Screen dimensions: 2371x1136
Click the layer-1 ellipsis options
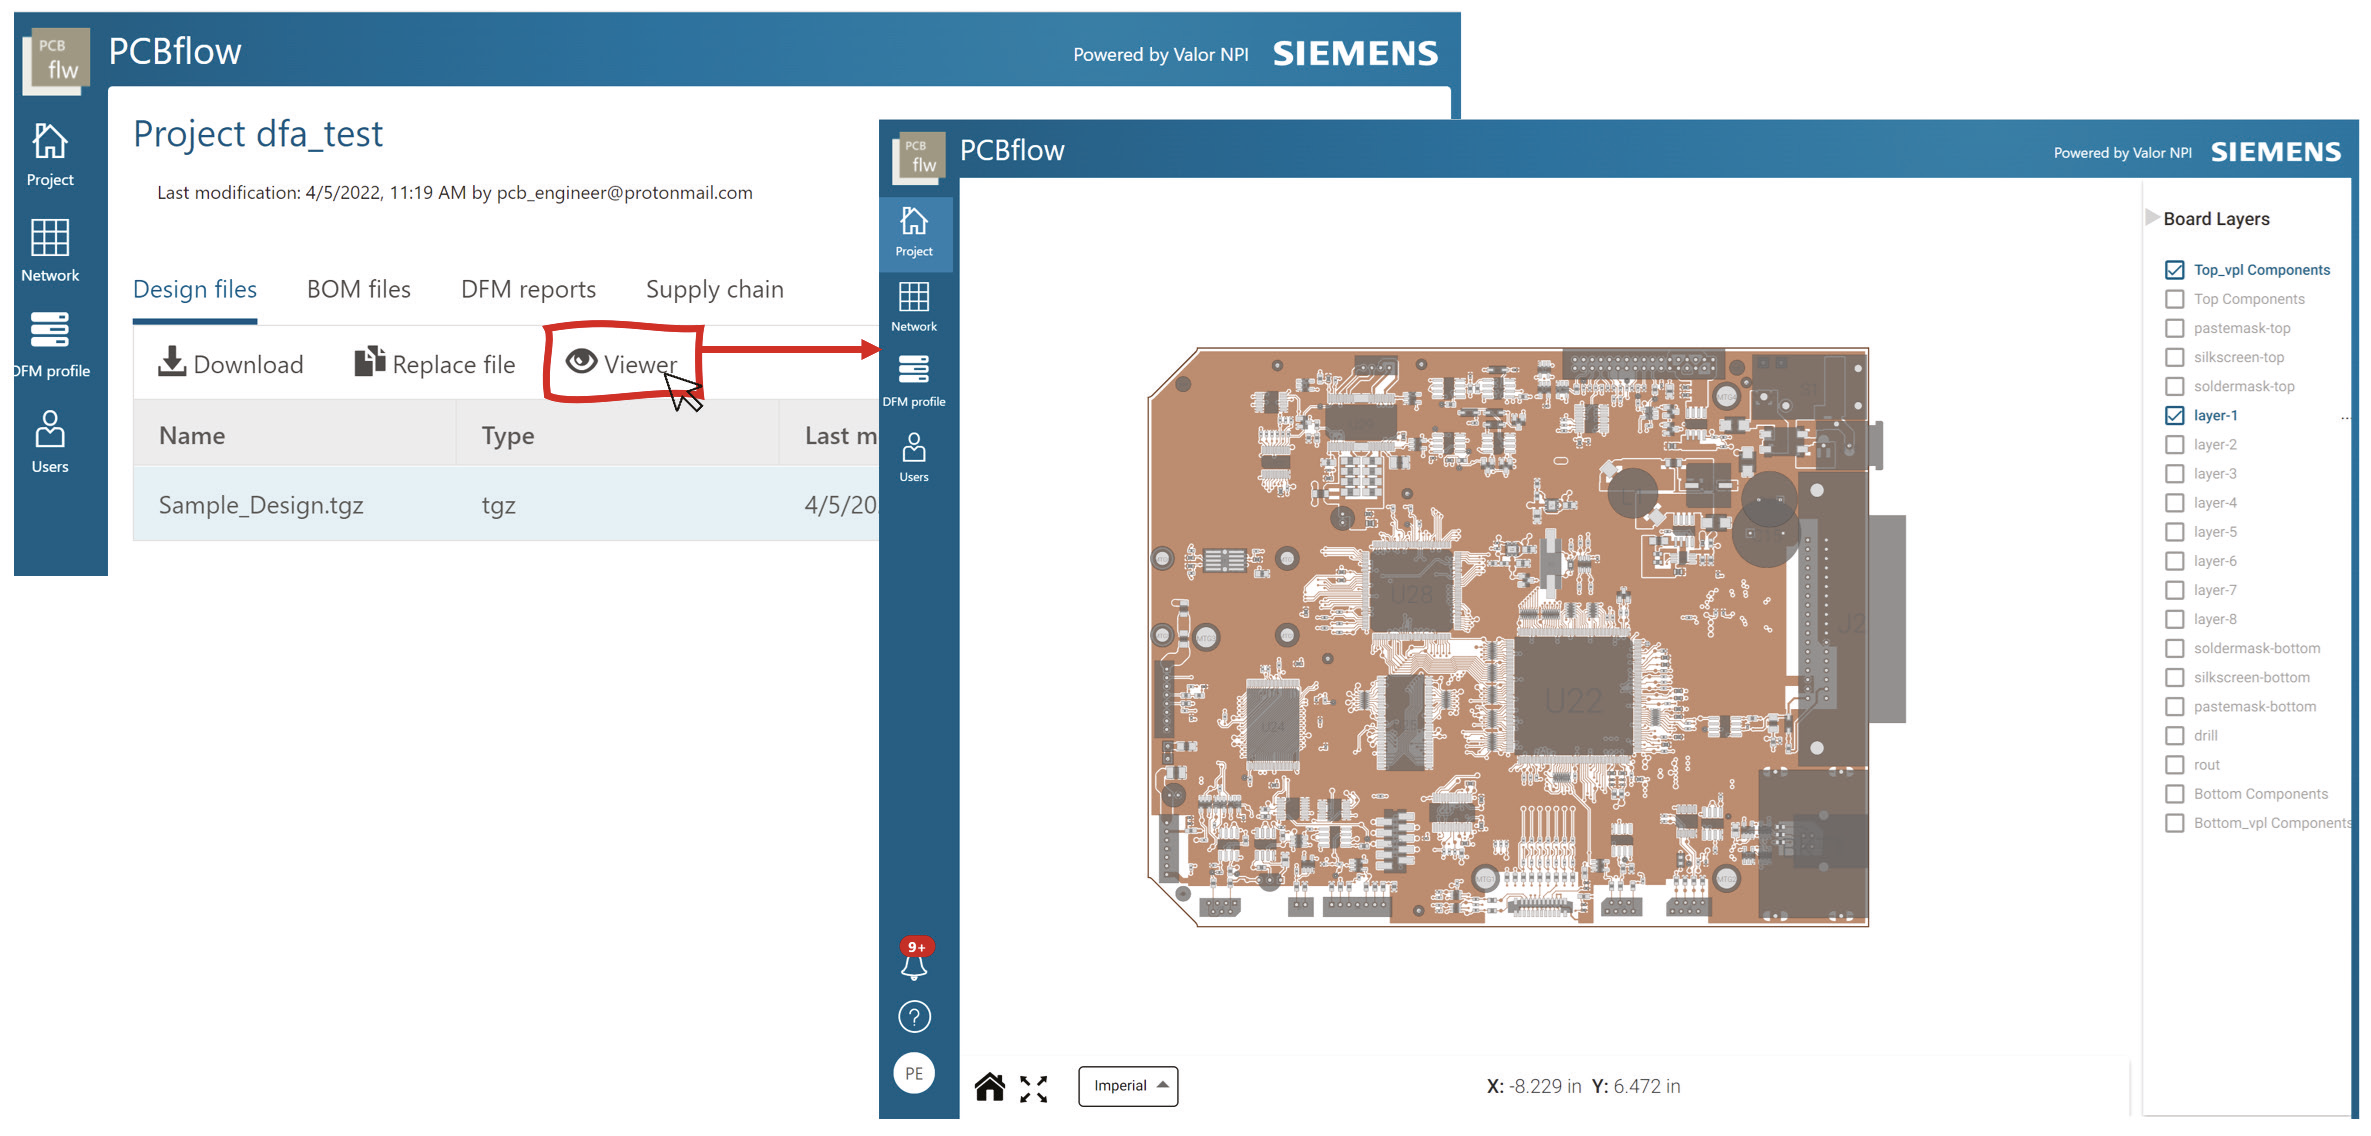[2344, 418]
